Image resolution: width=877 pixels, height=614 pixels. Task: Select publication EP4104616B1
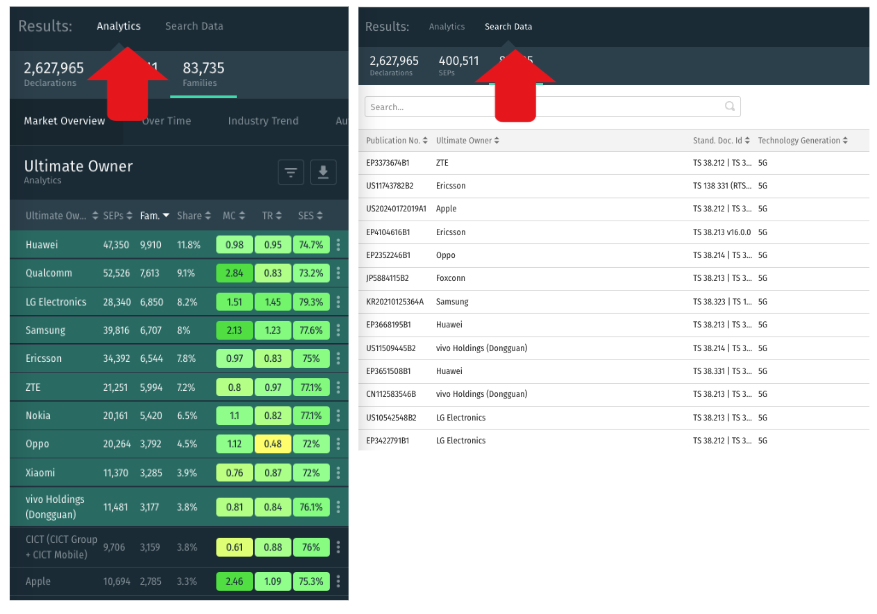(x=614, y=232)
